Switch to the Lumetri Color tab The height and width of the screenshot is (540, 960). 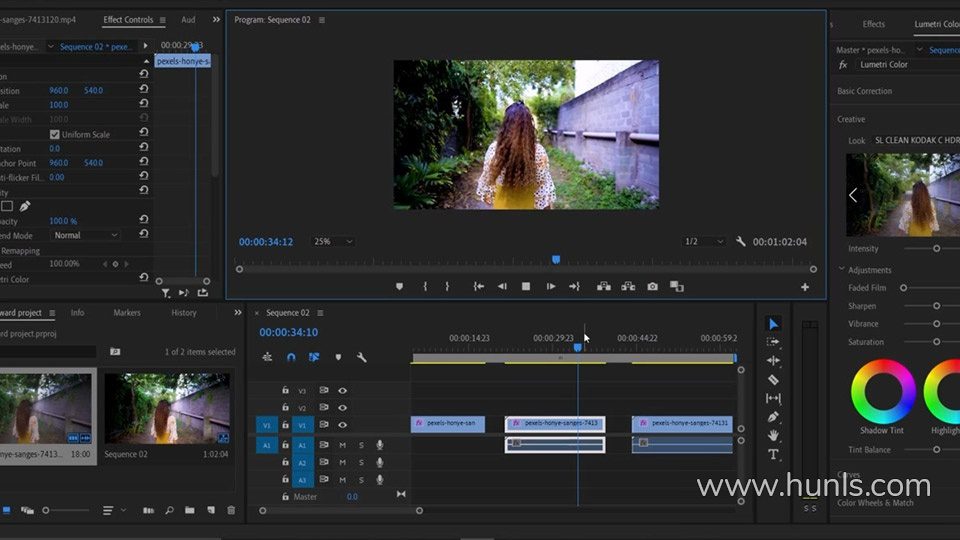pyautogui.click(x=937, y=24)
